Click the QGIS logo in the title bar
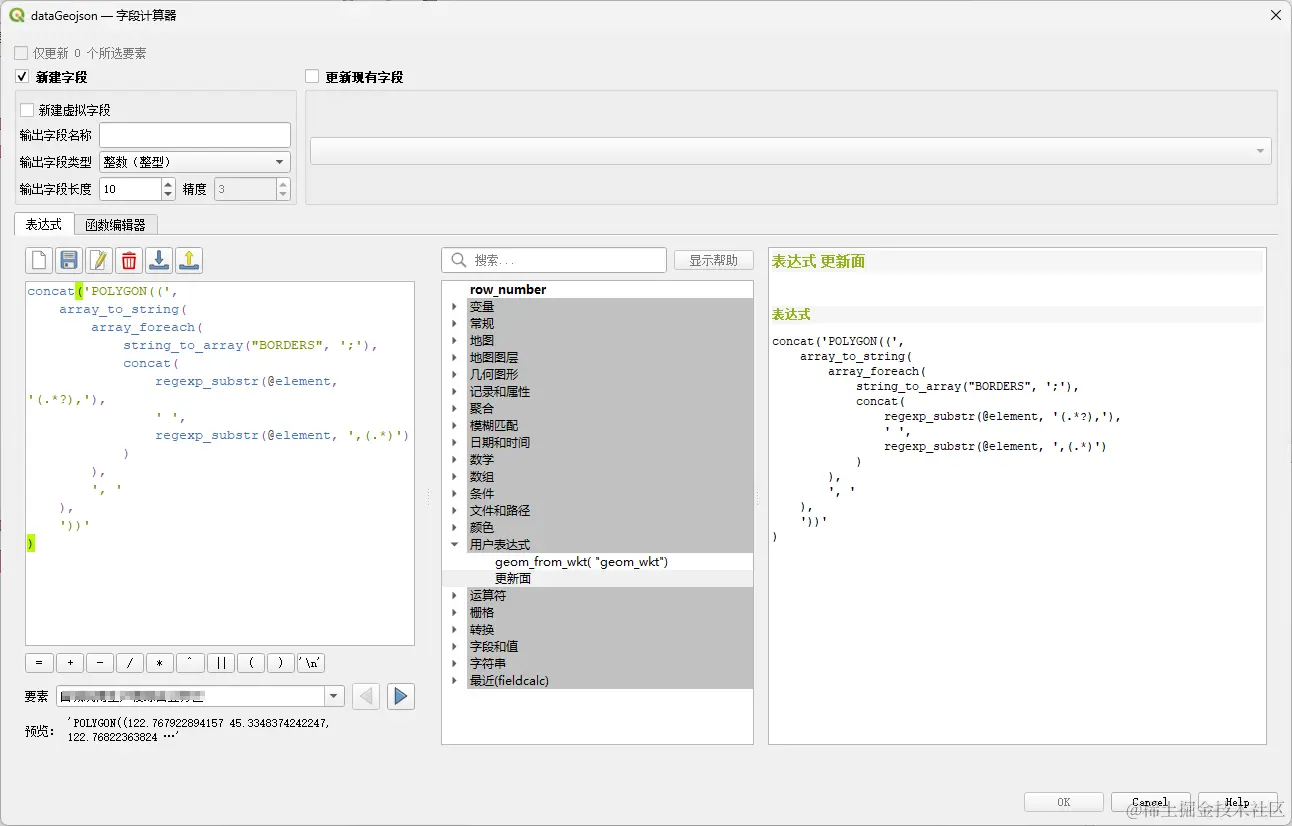Viewport: 1292px width, 826px height. [17, 15]
